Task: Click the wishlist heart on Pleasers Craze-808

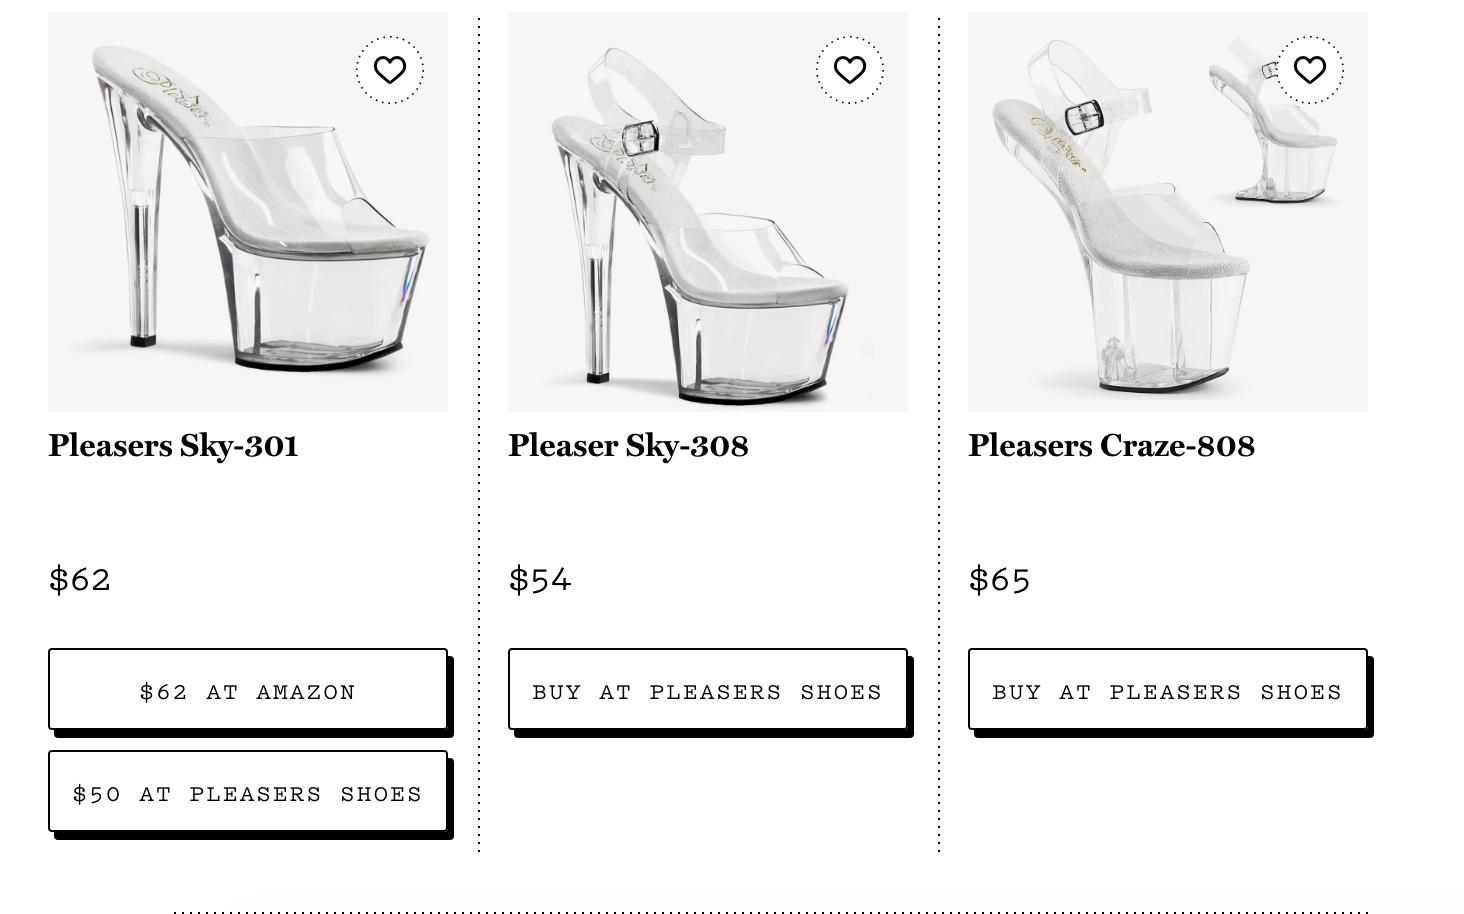Action: tap(1310, 70)
